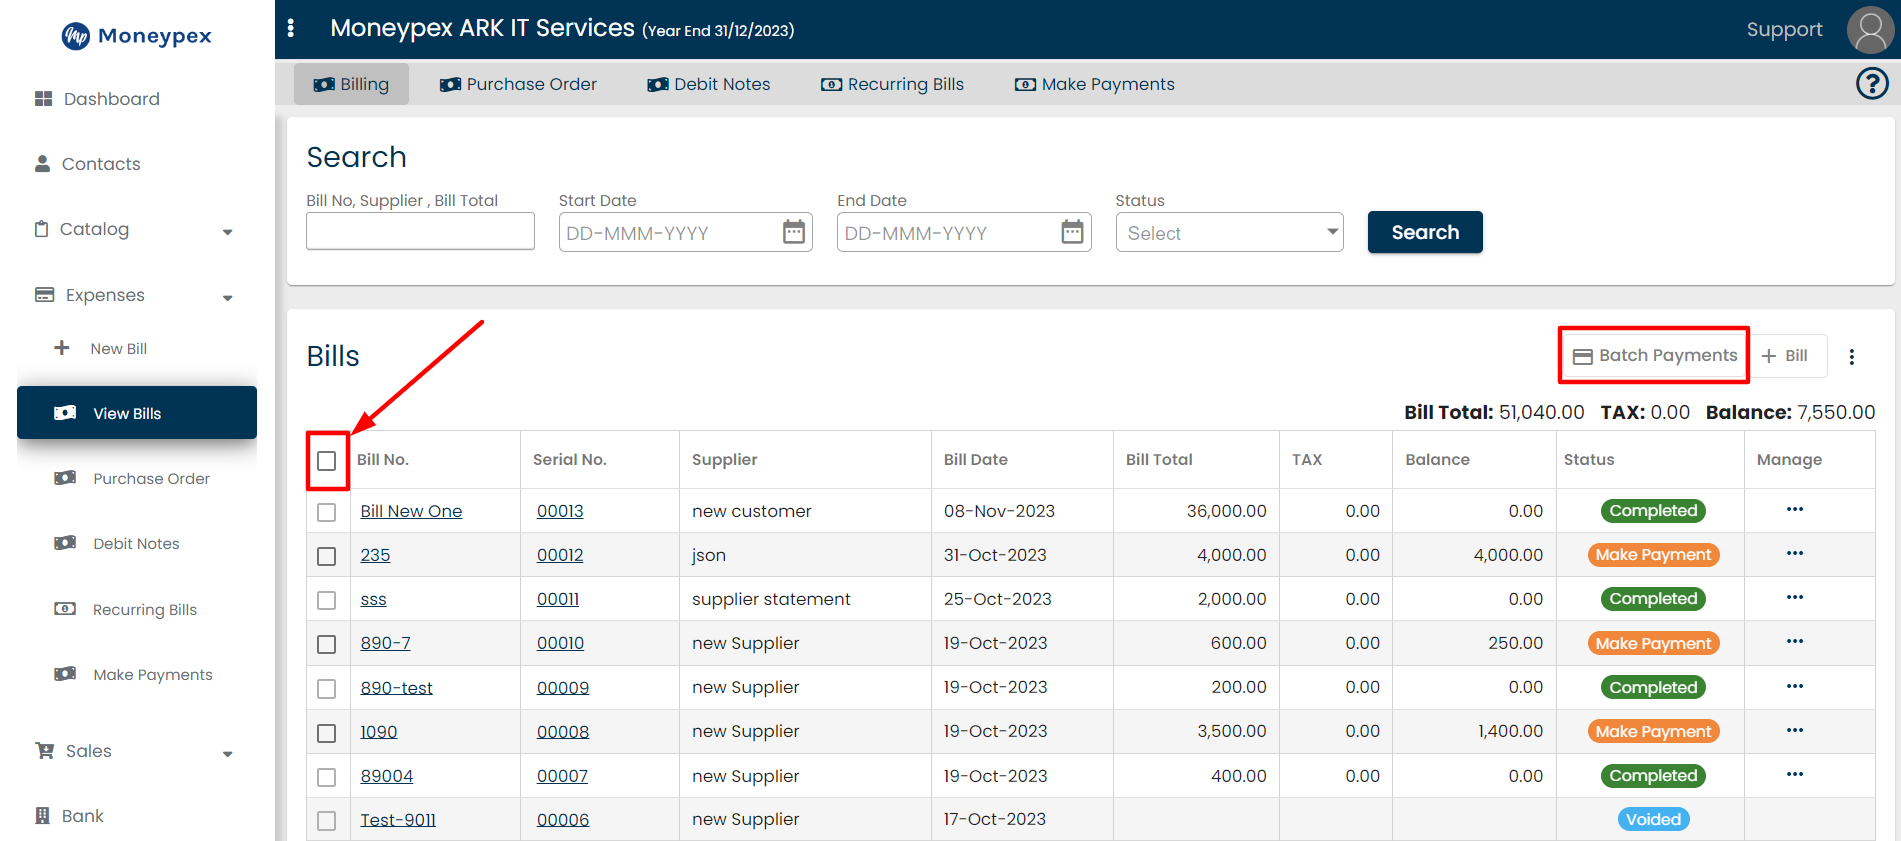The width and height of the screenshot is (1901, 841).
Task: Click sidebar Make Payments money icon
Action: 65,674
